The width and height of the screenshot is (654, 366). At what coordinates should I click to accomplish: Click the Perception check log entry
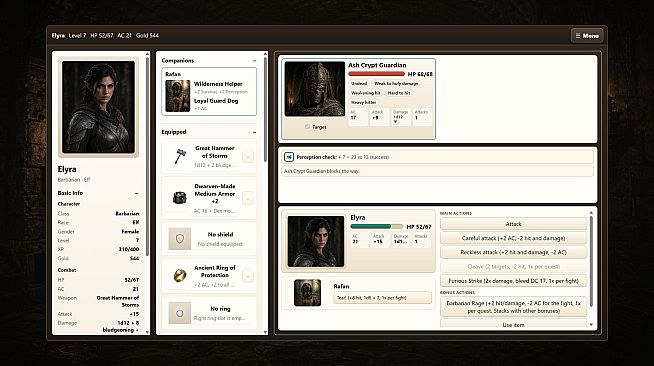point(437,157)
